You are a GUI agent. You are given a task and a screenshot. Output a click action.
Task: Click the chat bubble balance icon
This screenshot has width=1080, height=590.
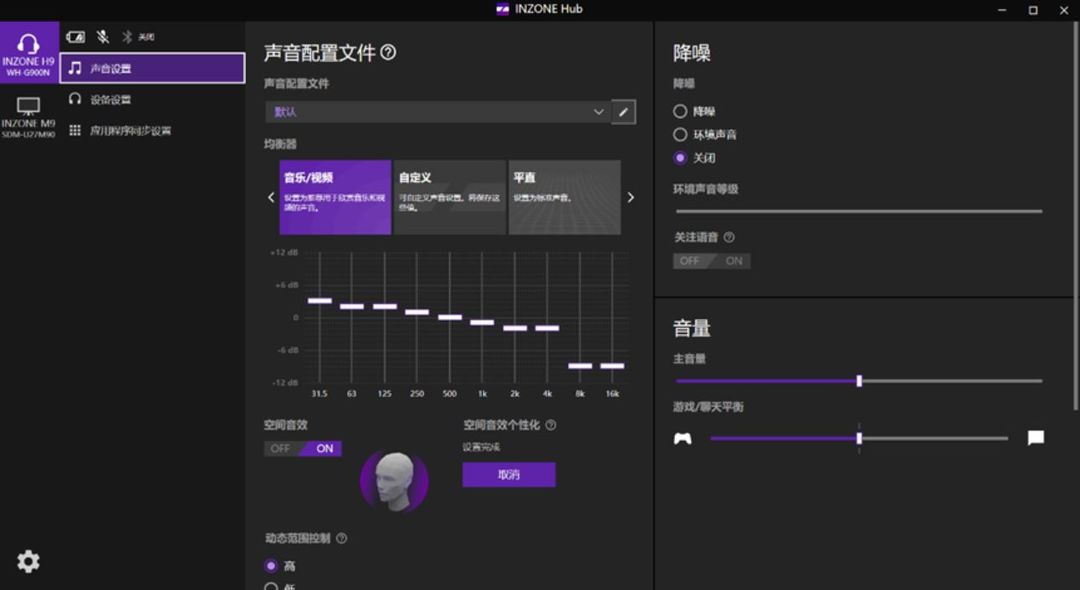point(1035,438)
